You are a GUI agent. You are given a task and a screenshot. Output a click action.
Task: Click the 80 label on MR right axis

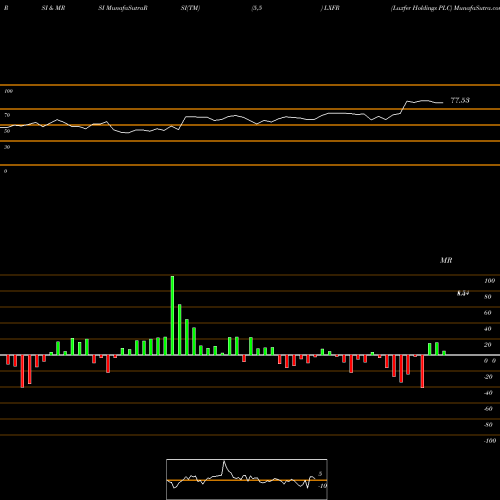488,297
